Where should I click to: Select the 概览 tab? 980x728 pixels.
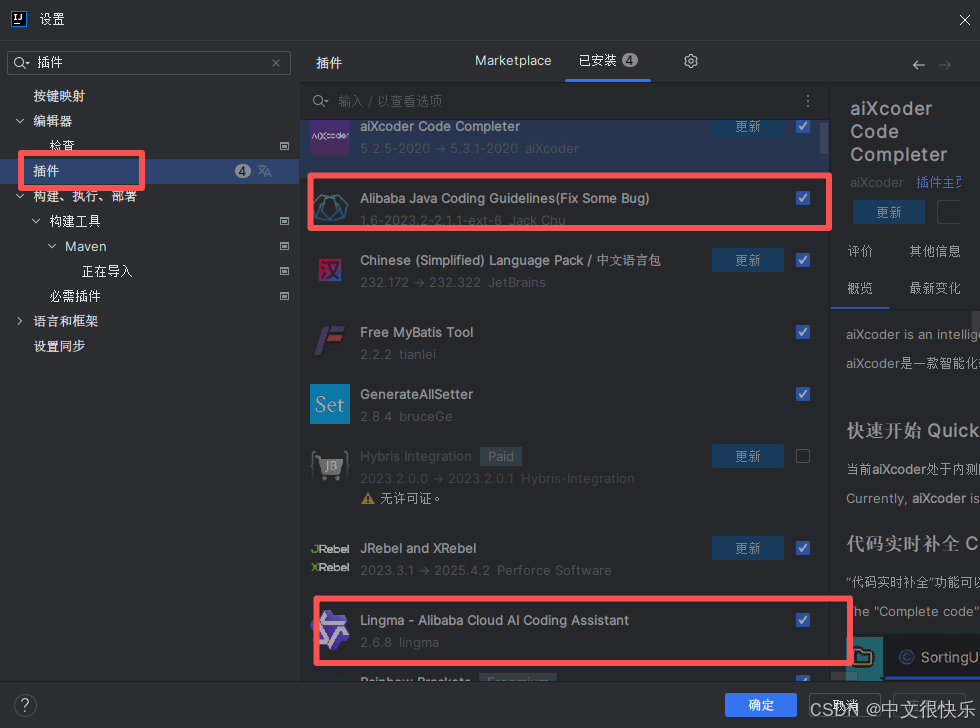coord(860,288)
